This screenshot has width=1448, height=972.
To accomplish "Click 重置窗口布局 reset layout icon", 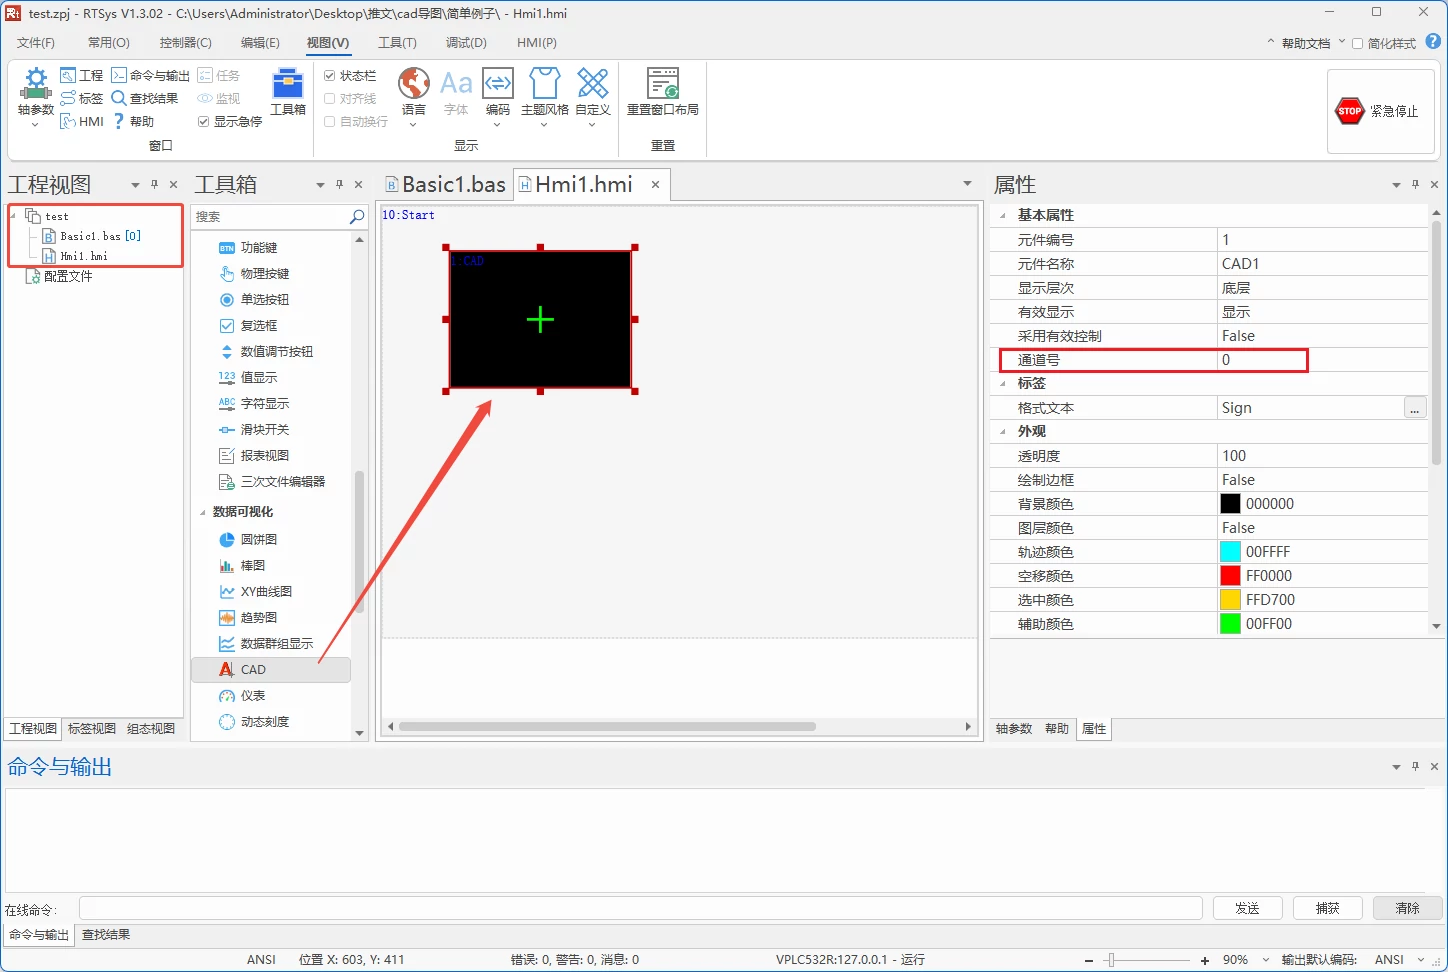I will (663, 92).
